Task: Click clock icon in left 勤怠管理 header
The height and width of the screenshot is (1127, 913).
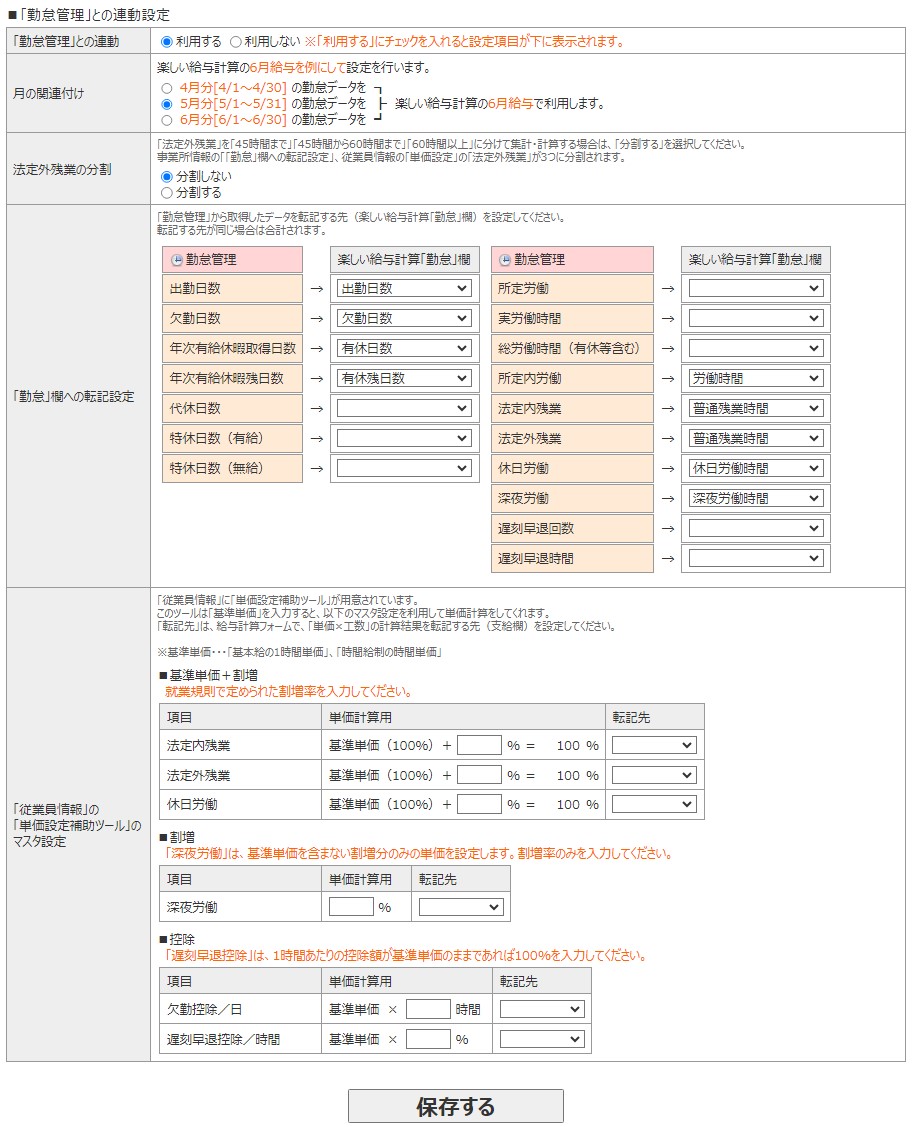Action: (177, 259)
